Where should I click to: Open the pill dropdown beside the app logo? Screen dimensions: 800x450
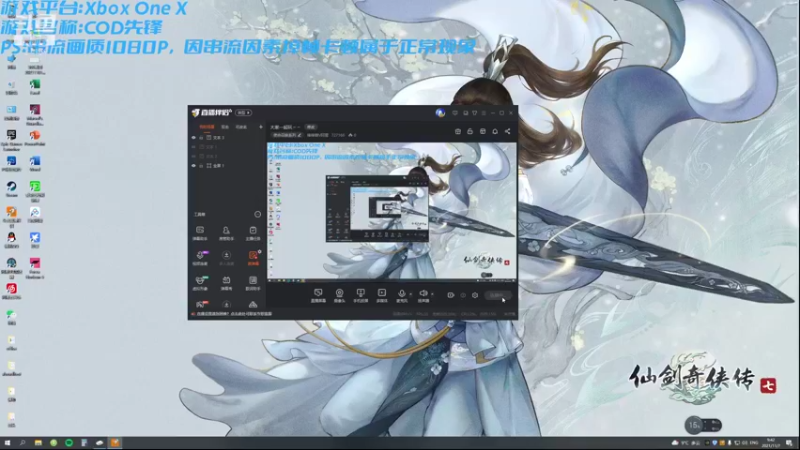[x=243, y=113]
